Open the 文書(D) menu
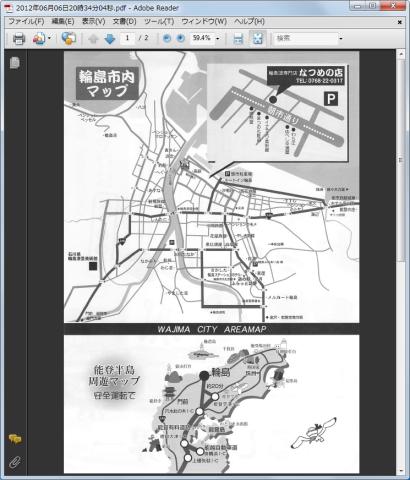 click(x=124, y=22)
